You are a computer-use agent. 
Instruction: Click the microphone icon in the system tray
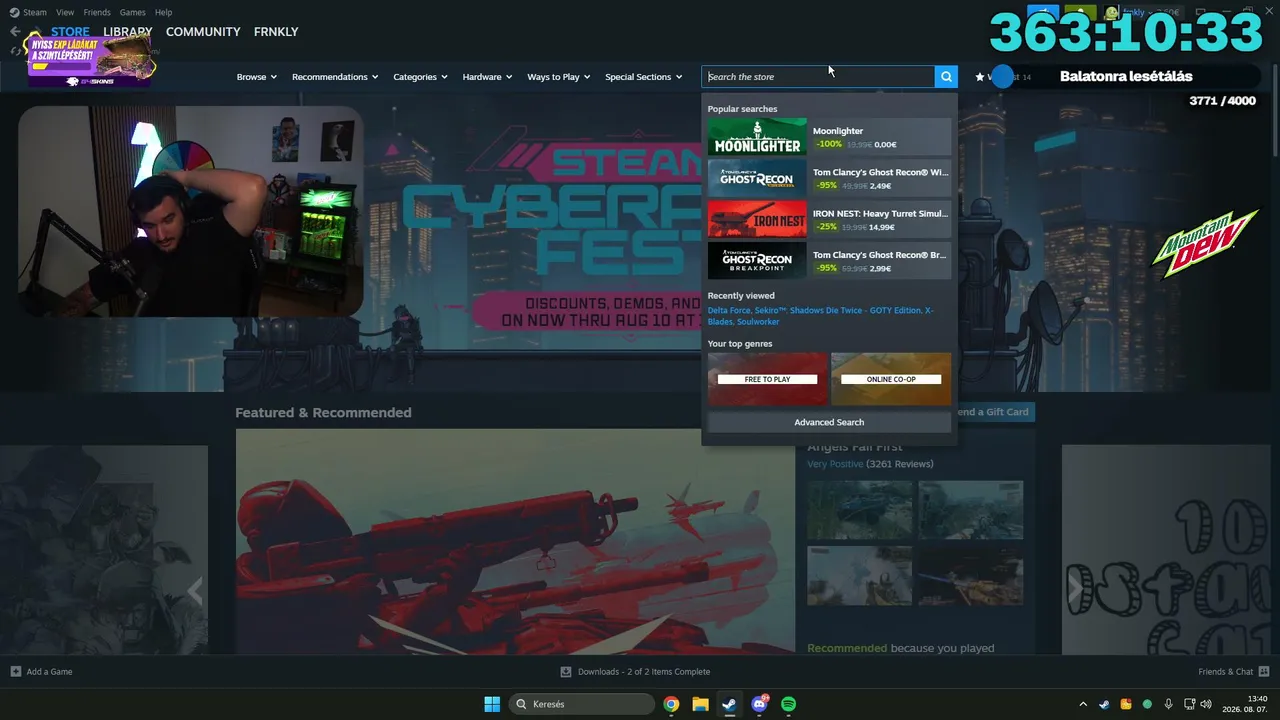click(x=1168, y=704)
